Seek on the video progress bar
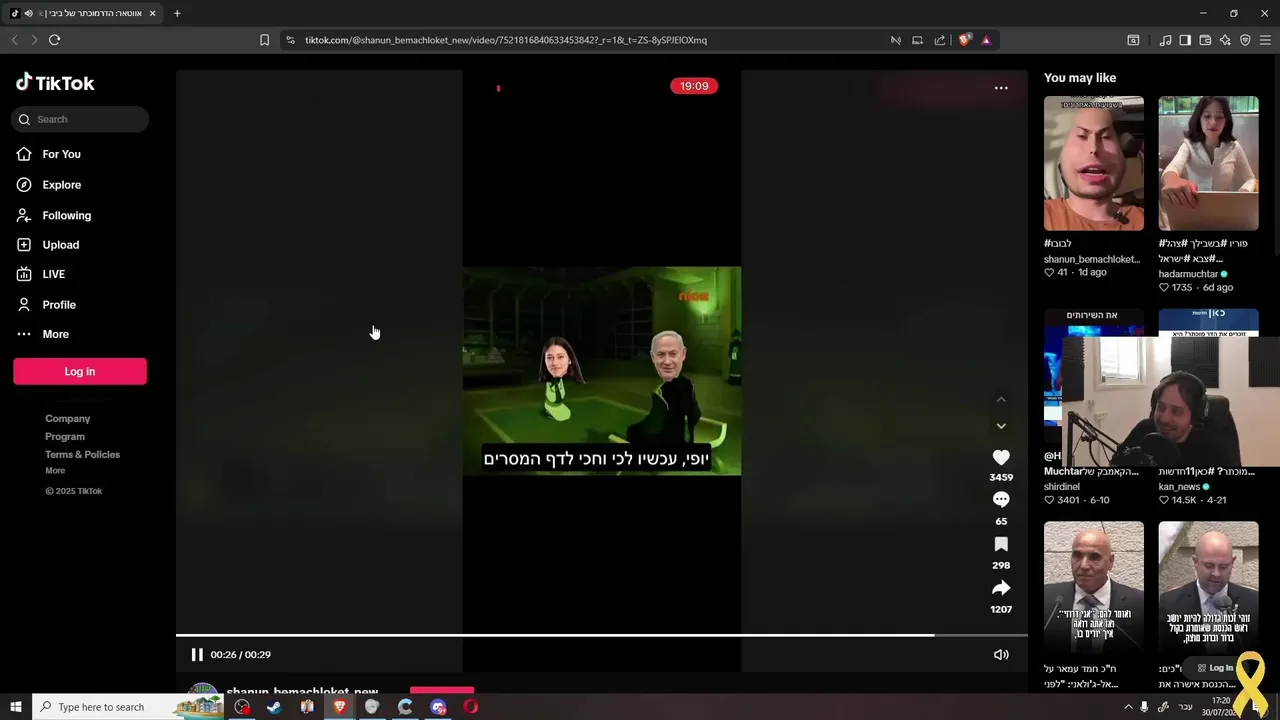 click(602, 635)
